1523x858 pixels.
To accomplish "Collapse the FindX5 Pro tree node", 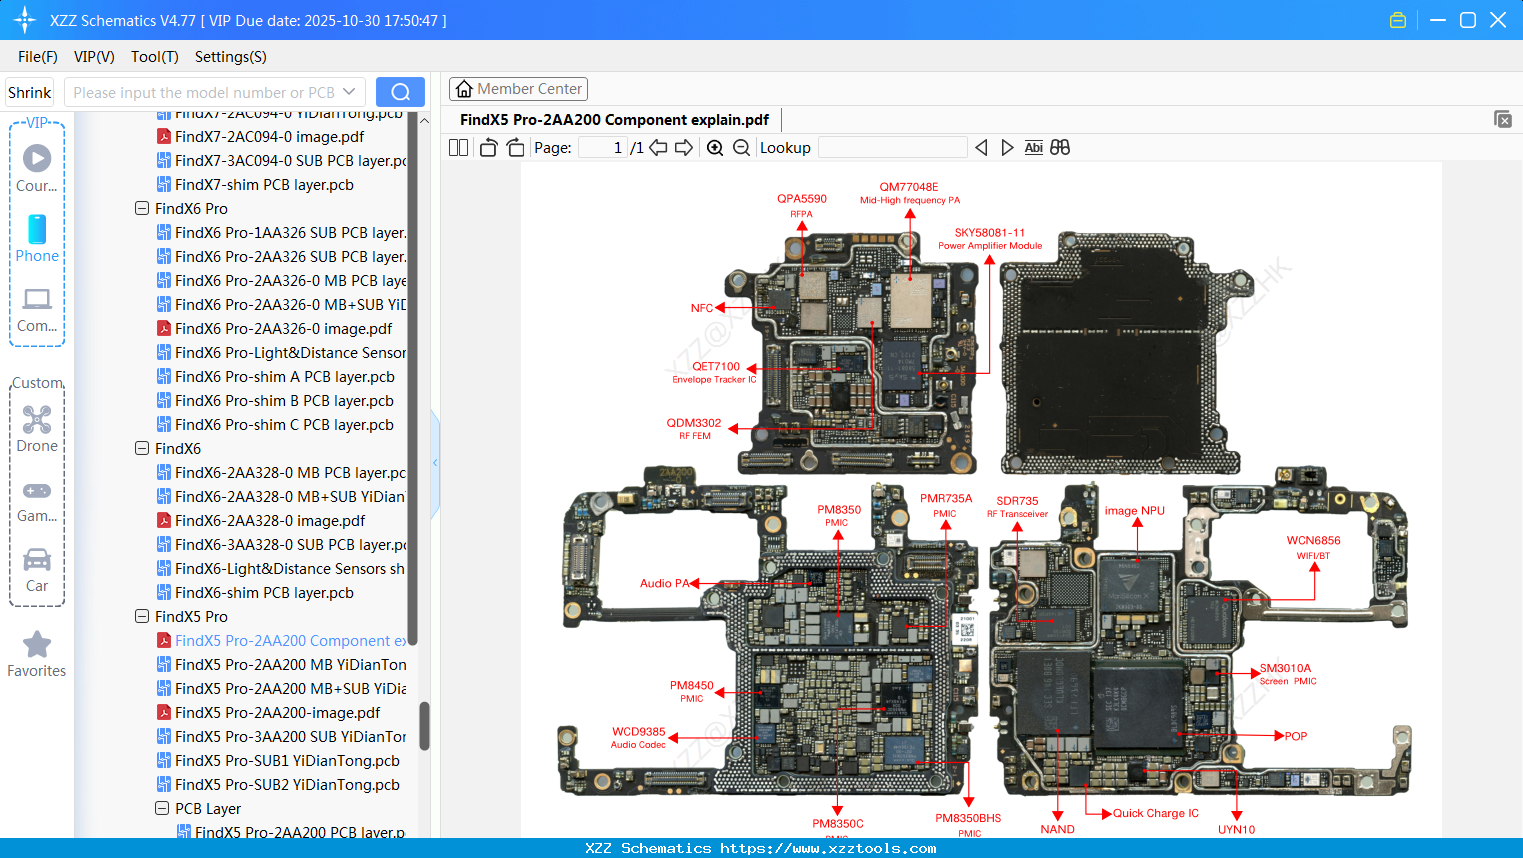I will (x=142, y=617).
